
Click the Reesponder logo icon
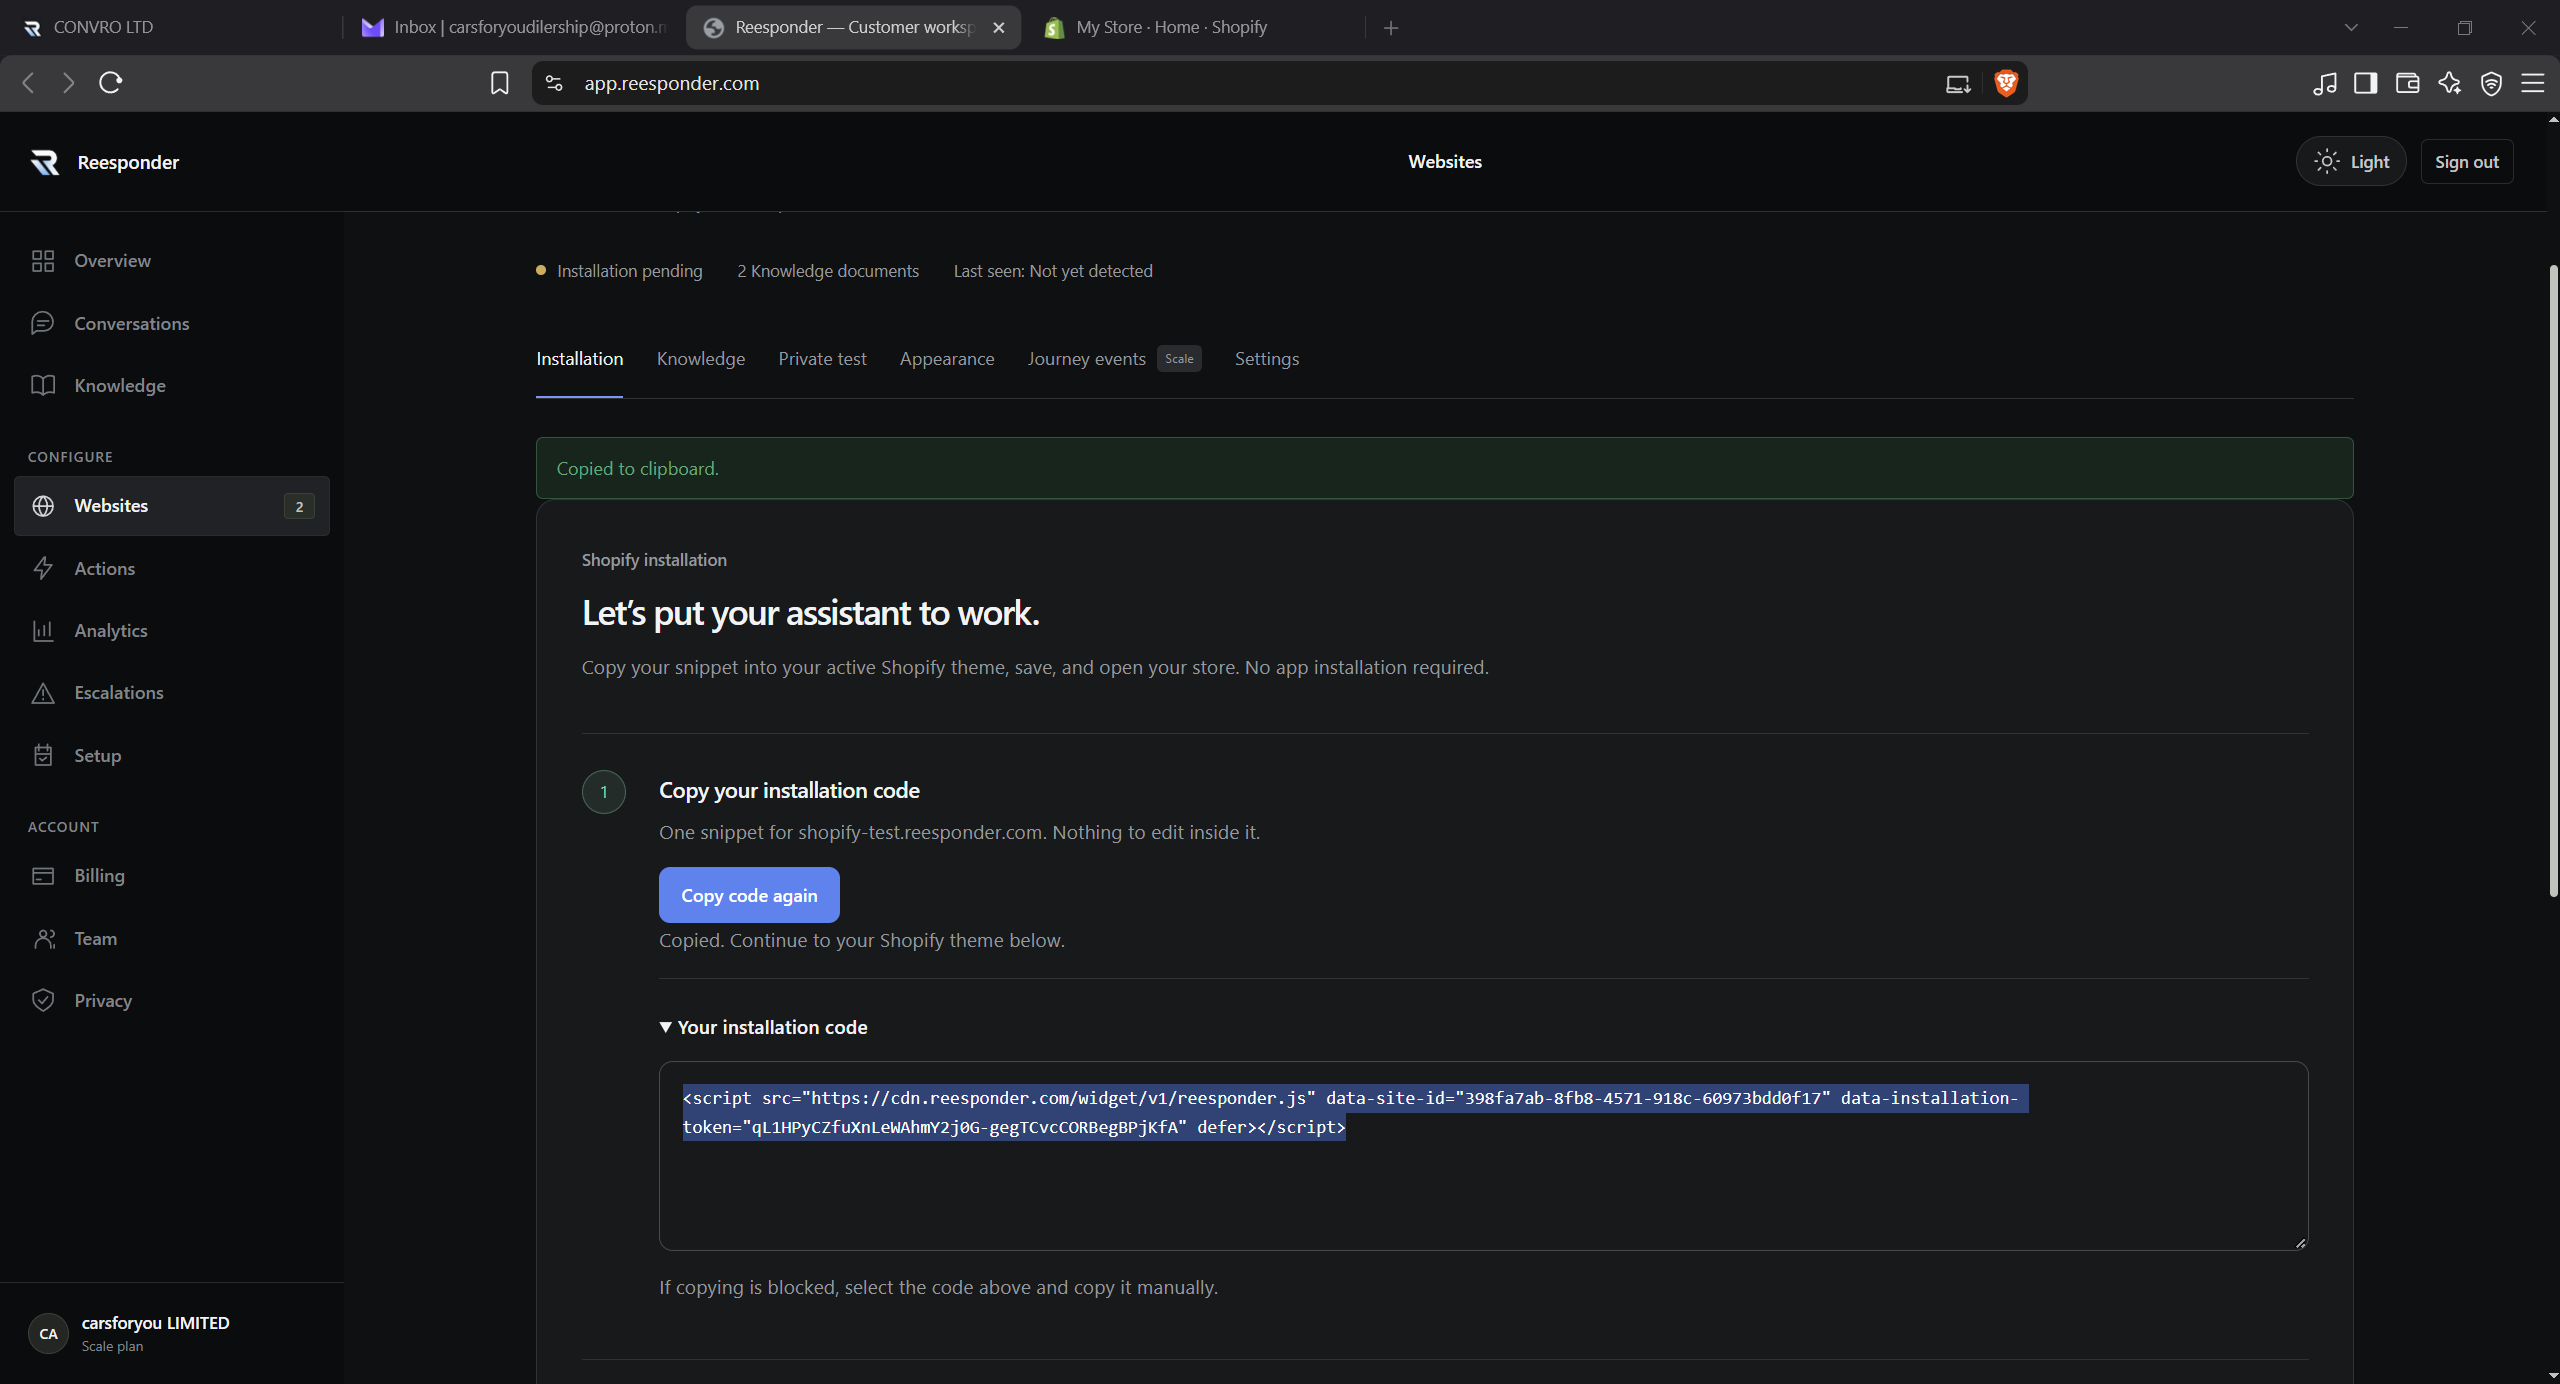point(45,162)
